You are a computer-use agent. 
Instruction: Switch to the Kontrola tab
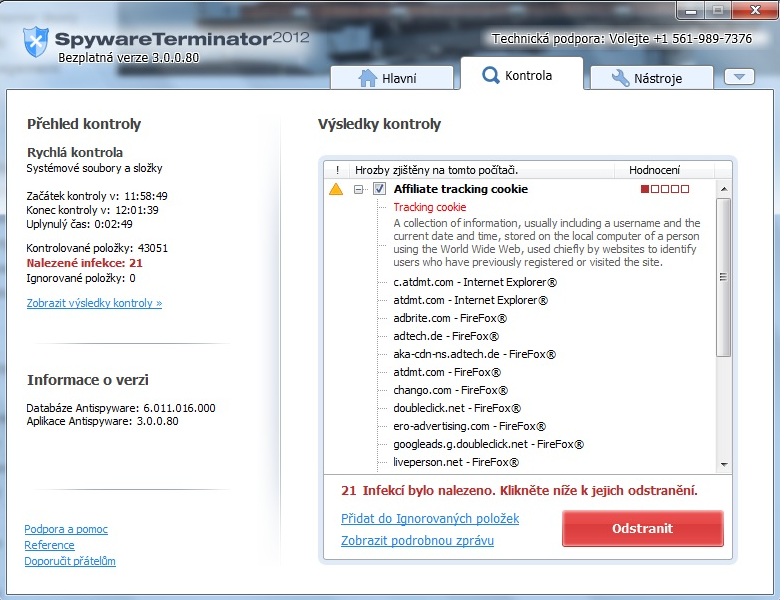(x=522, y=74)
